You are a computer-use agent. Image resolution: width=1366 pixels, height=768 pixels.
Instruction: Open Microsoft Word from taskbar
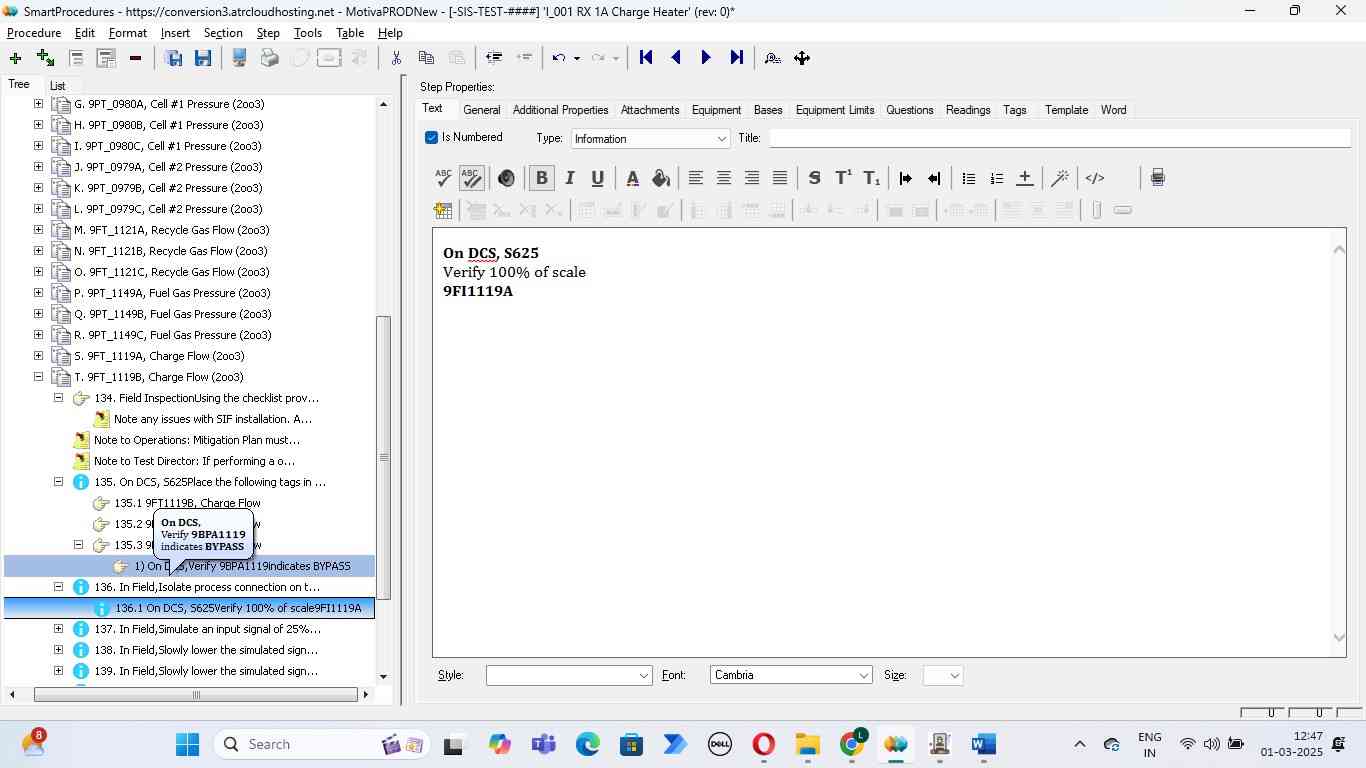click(983, 744)
